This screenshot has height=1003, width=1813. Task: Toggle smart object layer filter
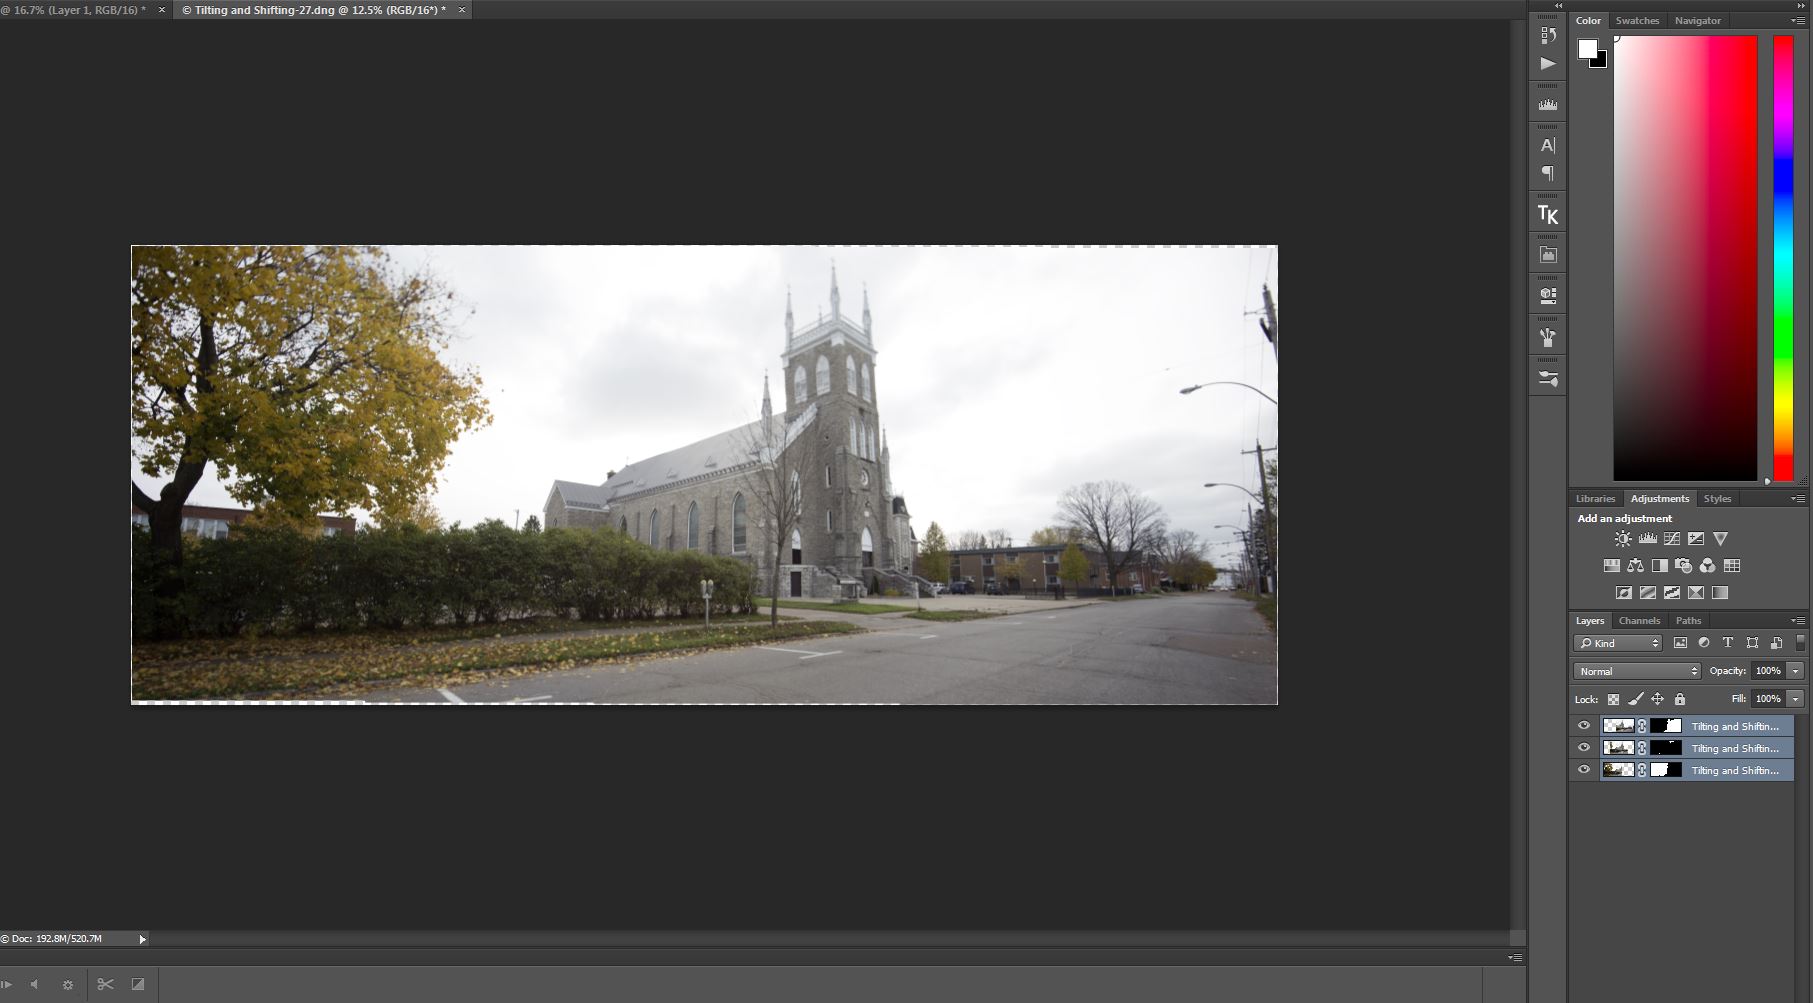pos(1776,643)
